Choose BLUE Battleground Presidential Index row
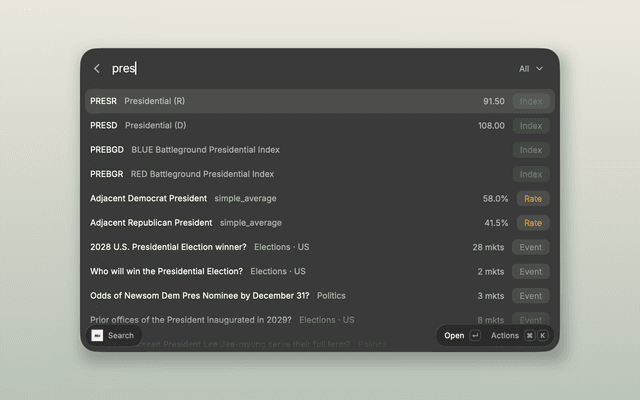Viewport: 640px width, 400px height. [320, 150]
